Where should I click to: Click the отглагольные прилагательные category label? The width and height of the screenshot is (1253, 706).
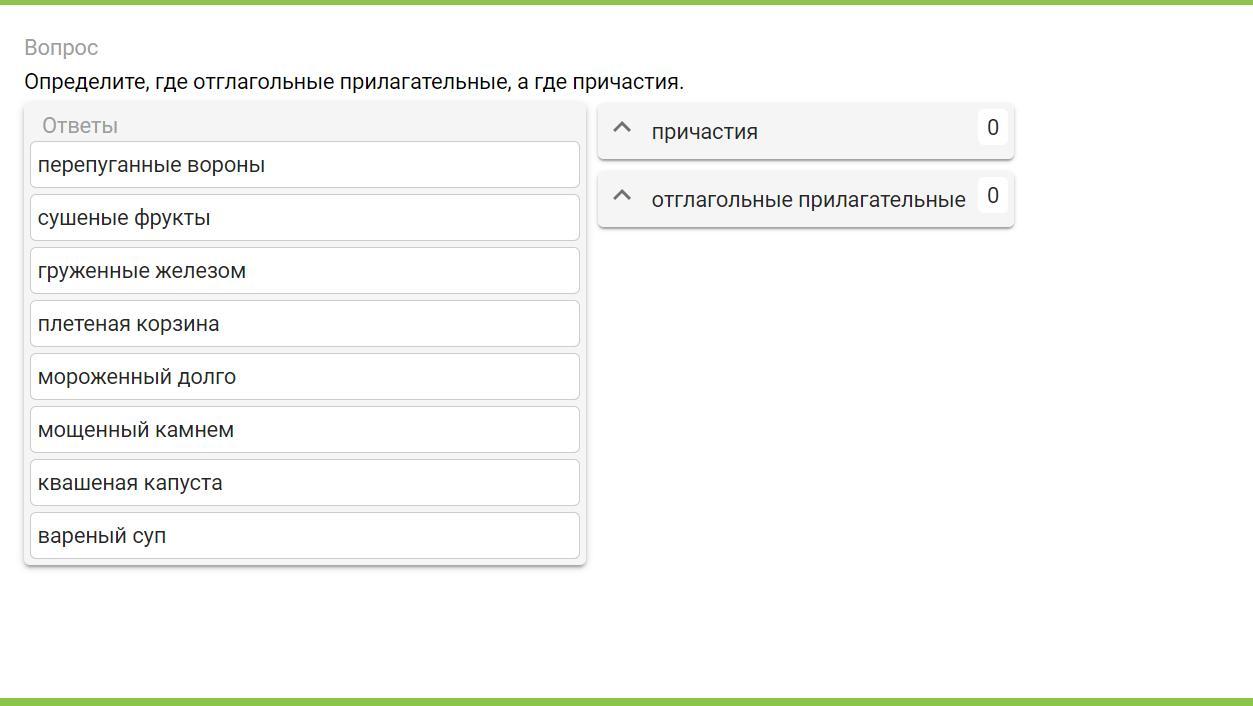808,200
